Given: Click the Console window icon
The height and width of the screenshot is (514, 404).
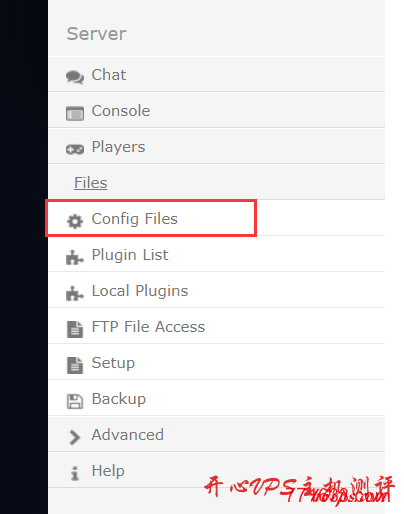Looking at the screenshot, I should pos(75,113).
